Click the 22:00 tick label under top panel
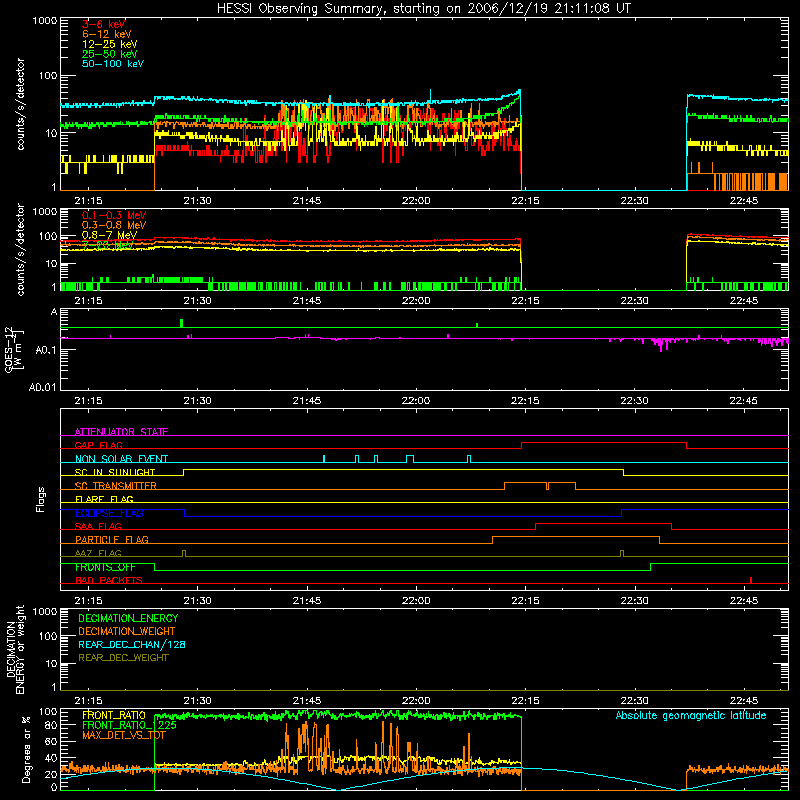 (x=416, y=201)
